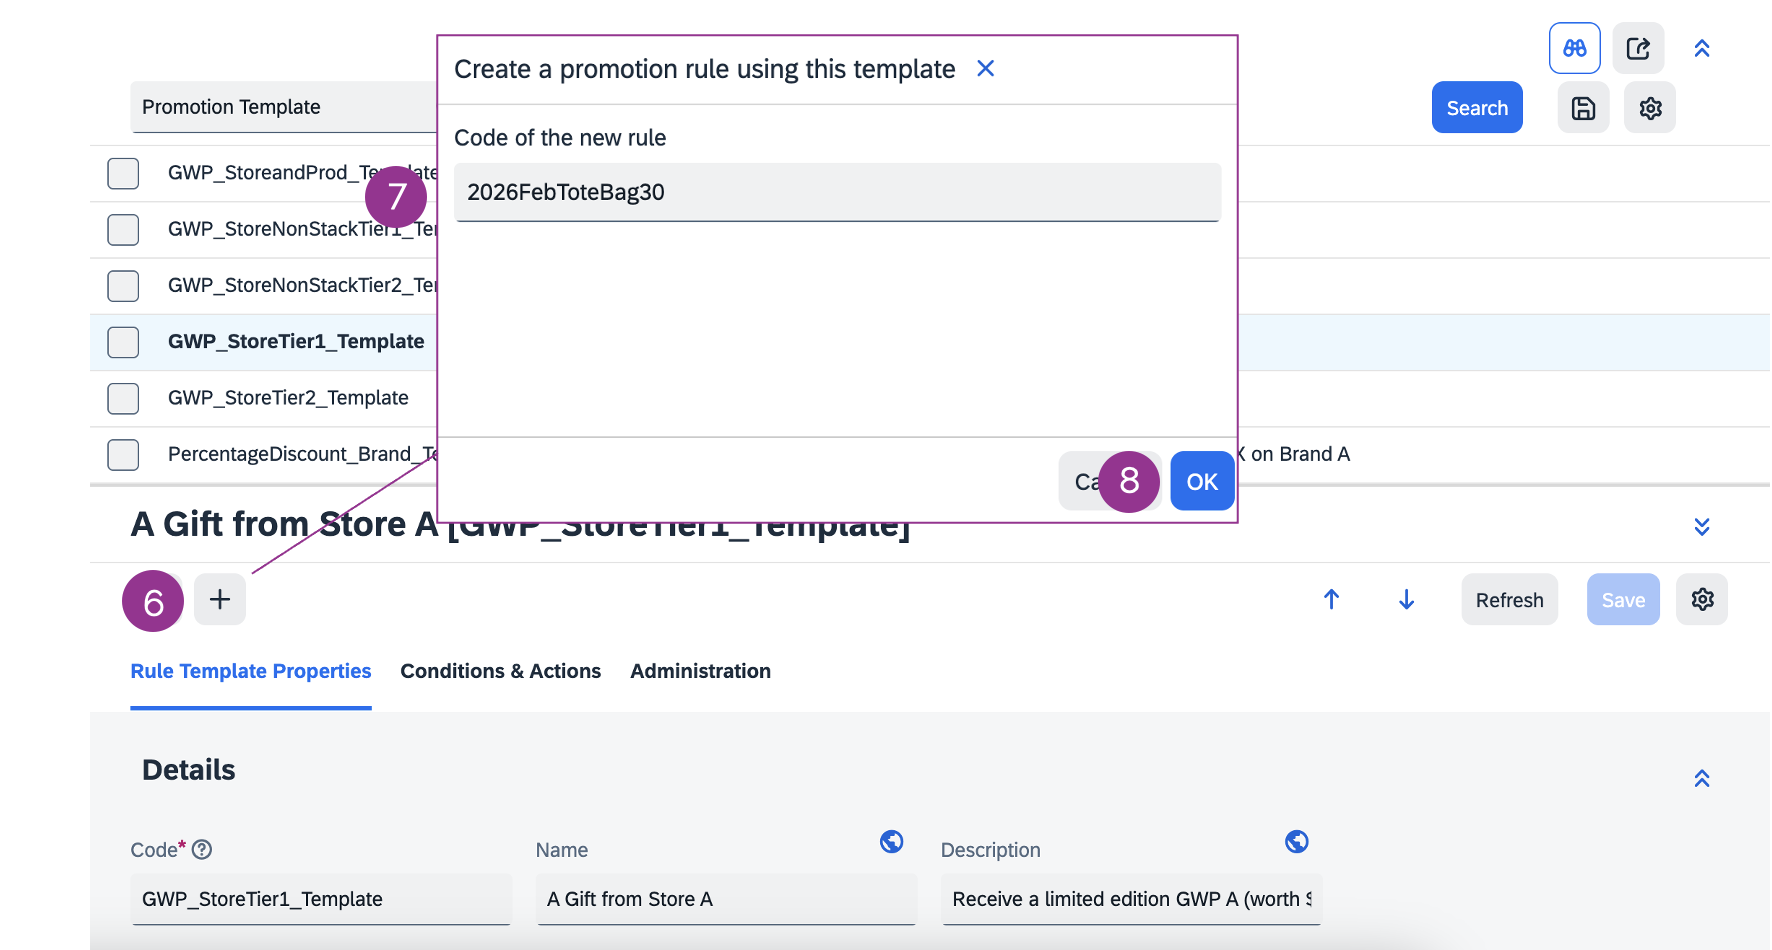Open editor settings gear next to Save
This screenshot has height=950, width=1772.
pos(1702,599)
